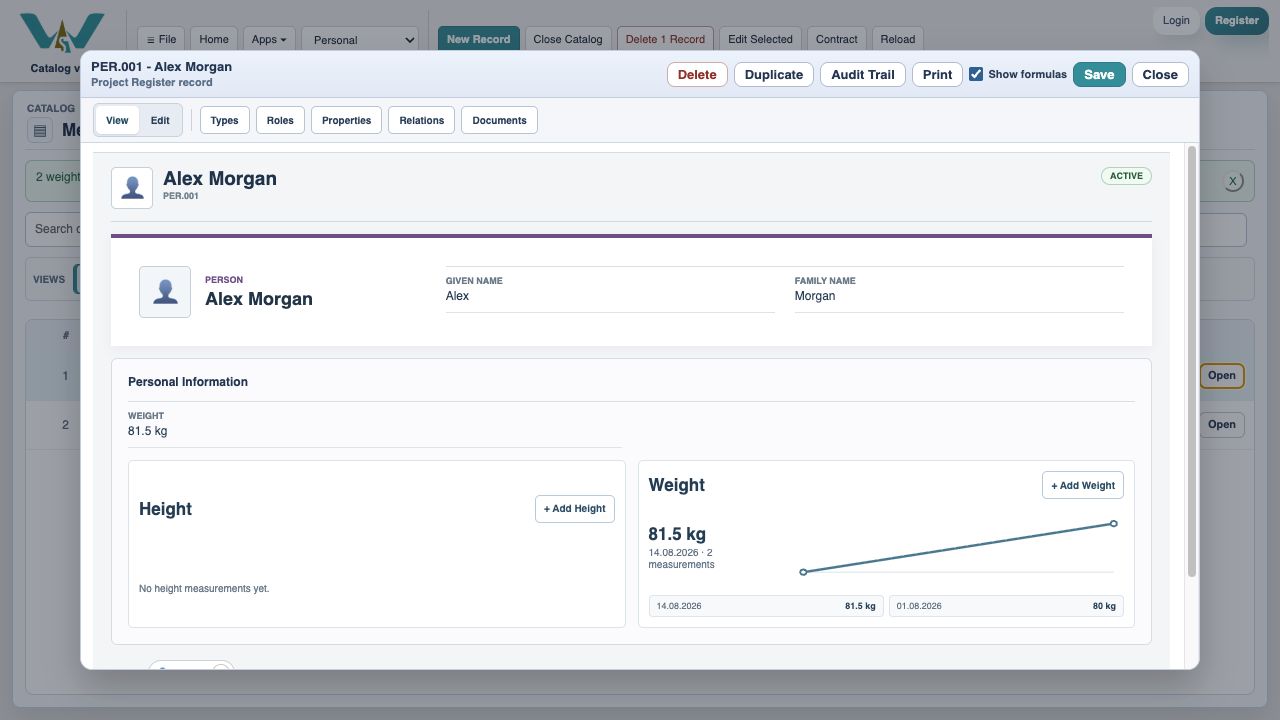Click the catalog list icon in background
This screenshot has width=1280, height=720.
pos(40,130)
